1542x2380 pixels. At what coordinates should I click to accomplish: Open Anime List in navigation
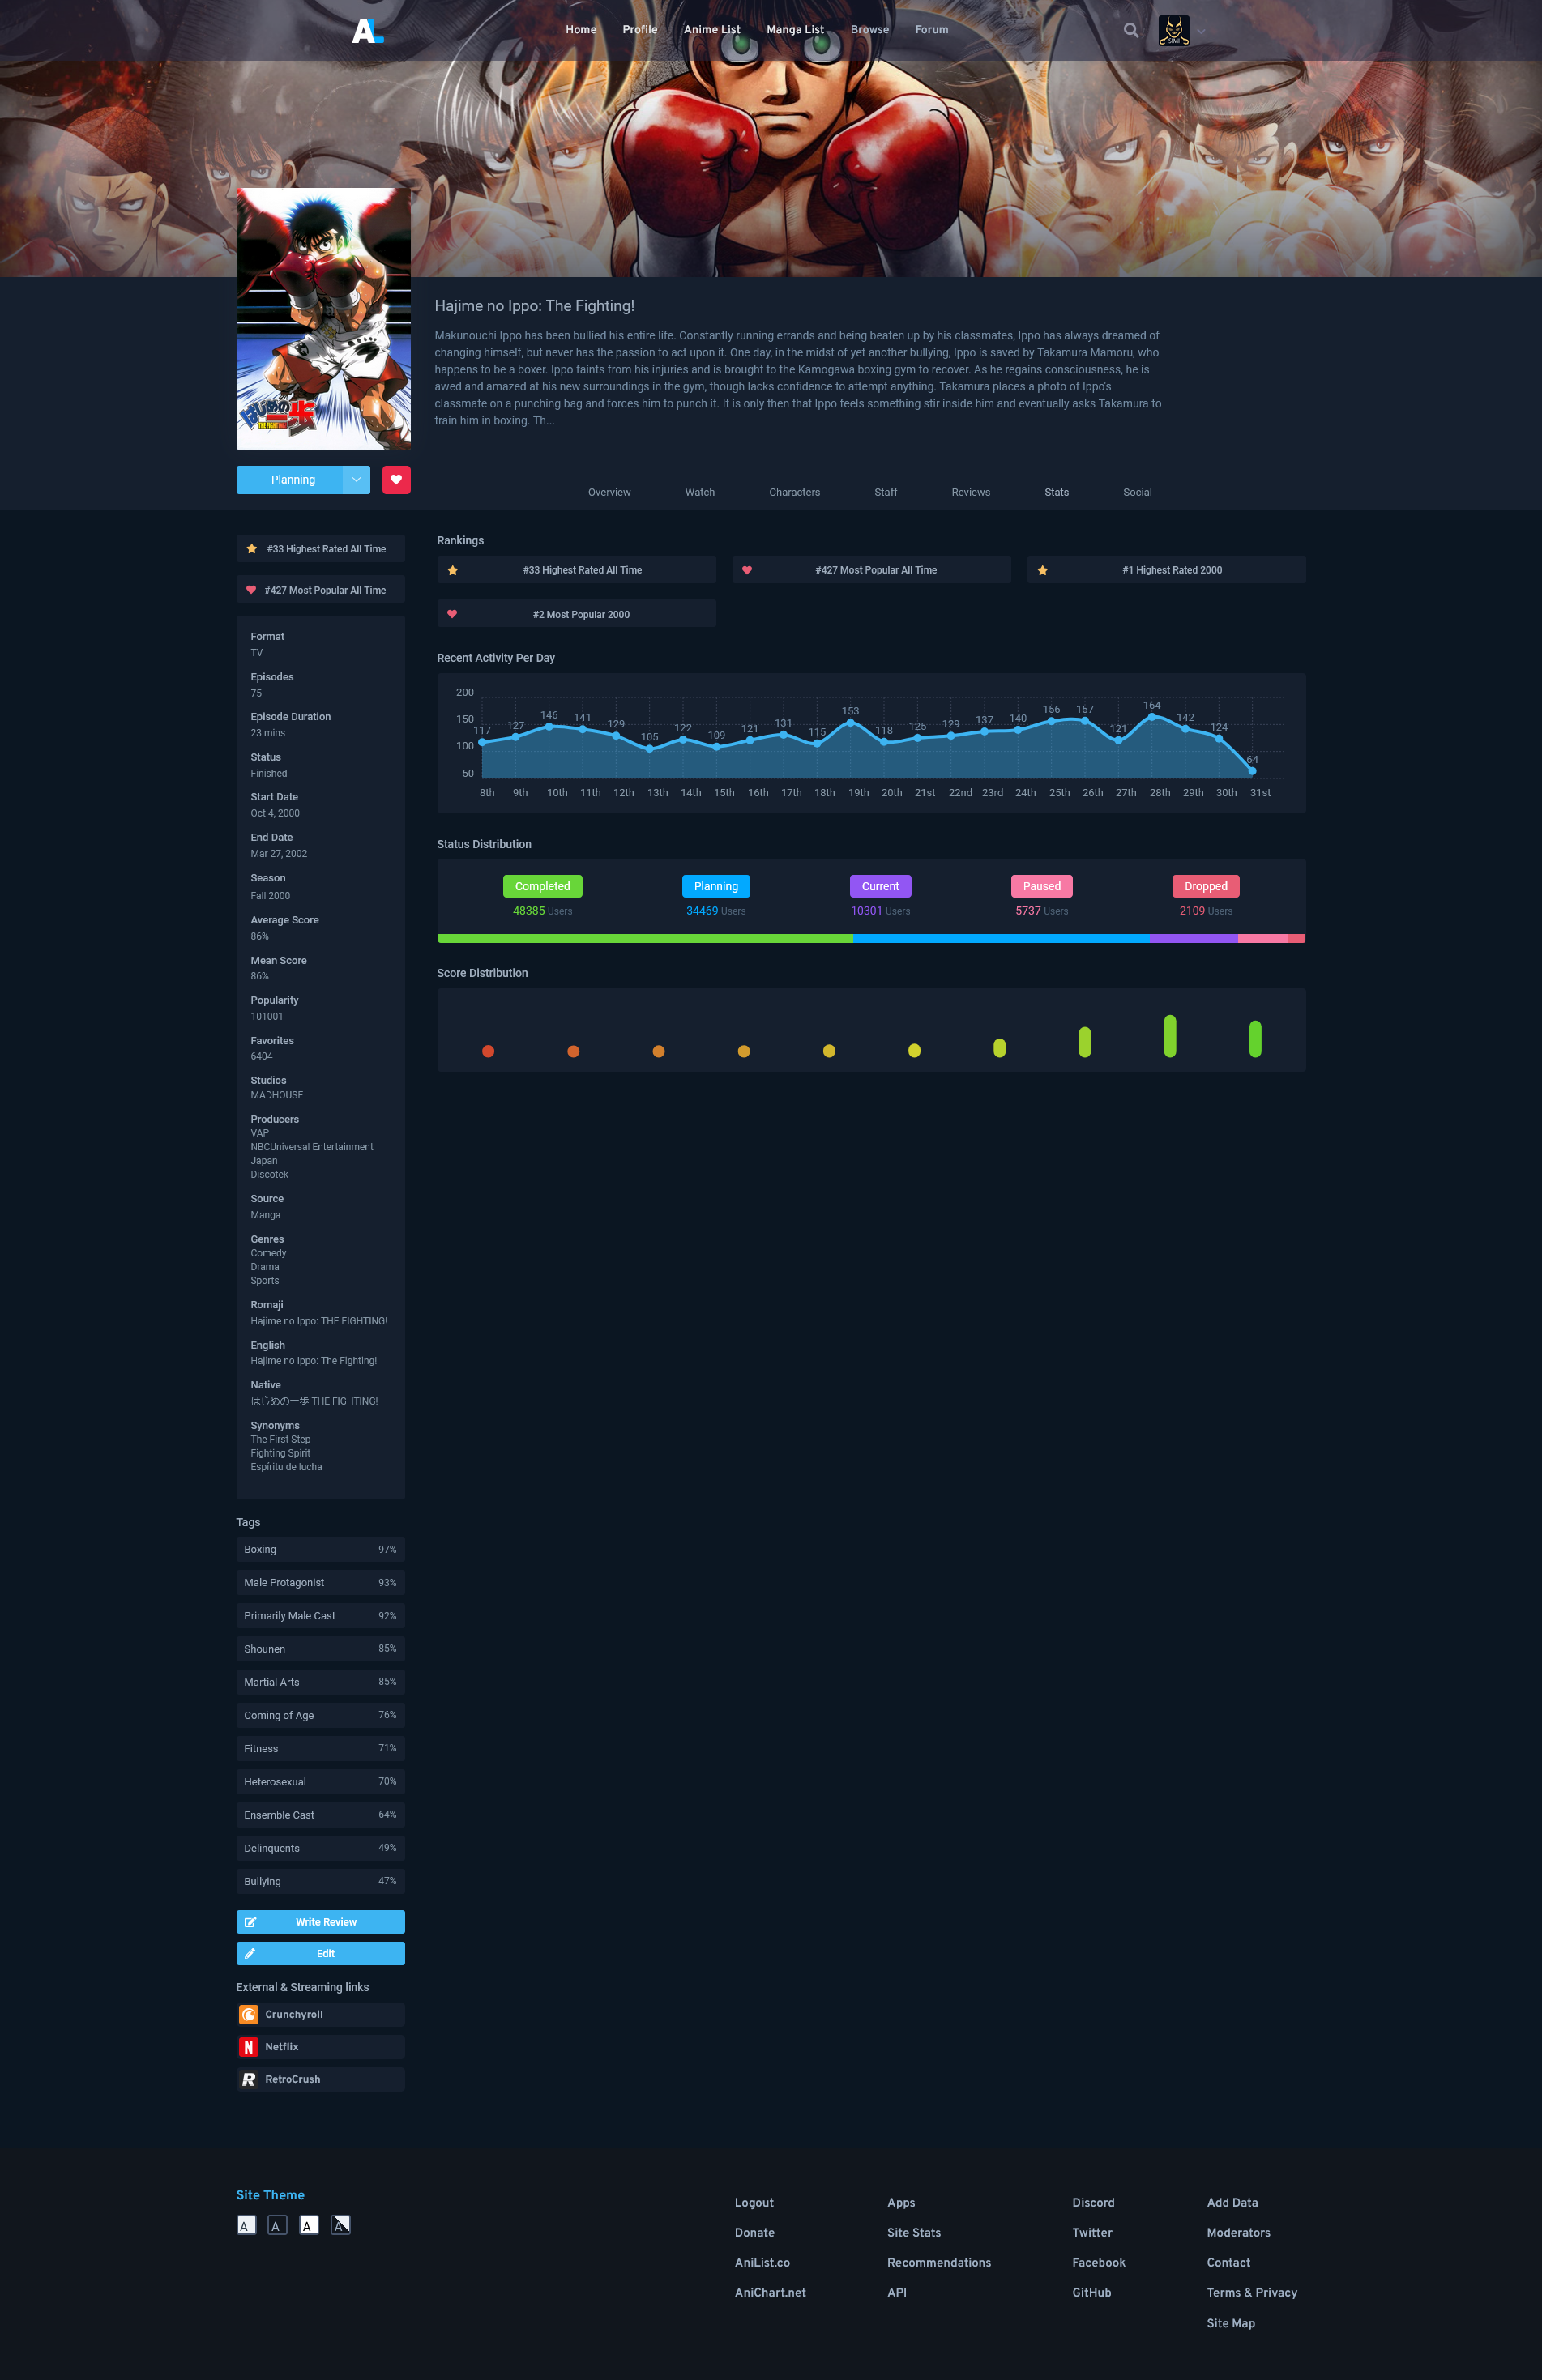[x=712, y=30]
